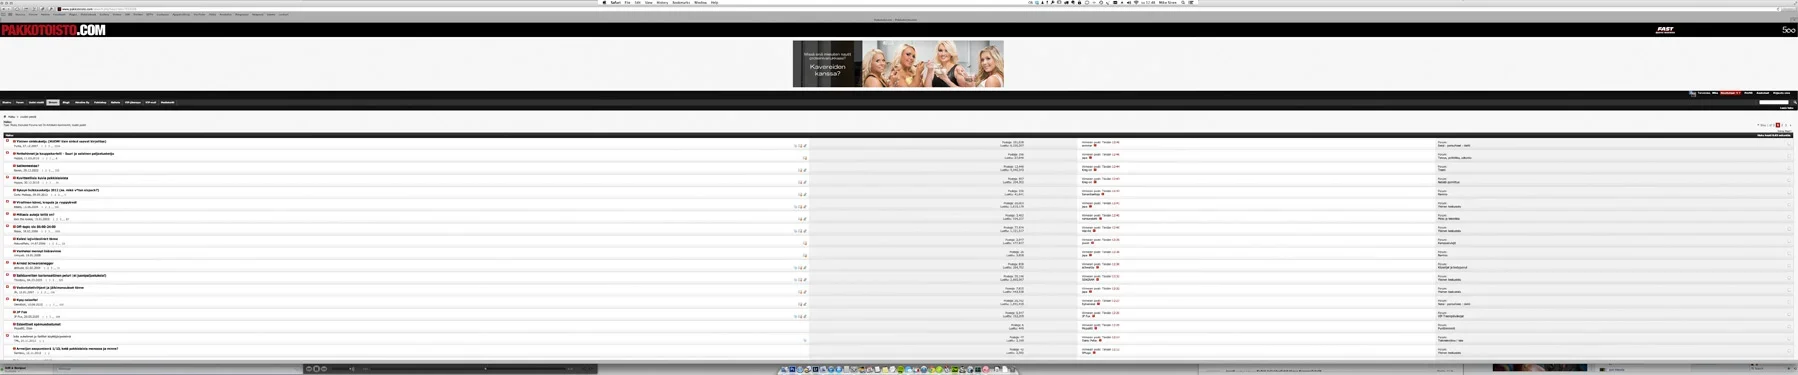1798x375 pixels.
Task: Click the Spotlight search icon in menu bar
Action: pyautogui.click(x=1182, y=2)
